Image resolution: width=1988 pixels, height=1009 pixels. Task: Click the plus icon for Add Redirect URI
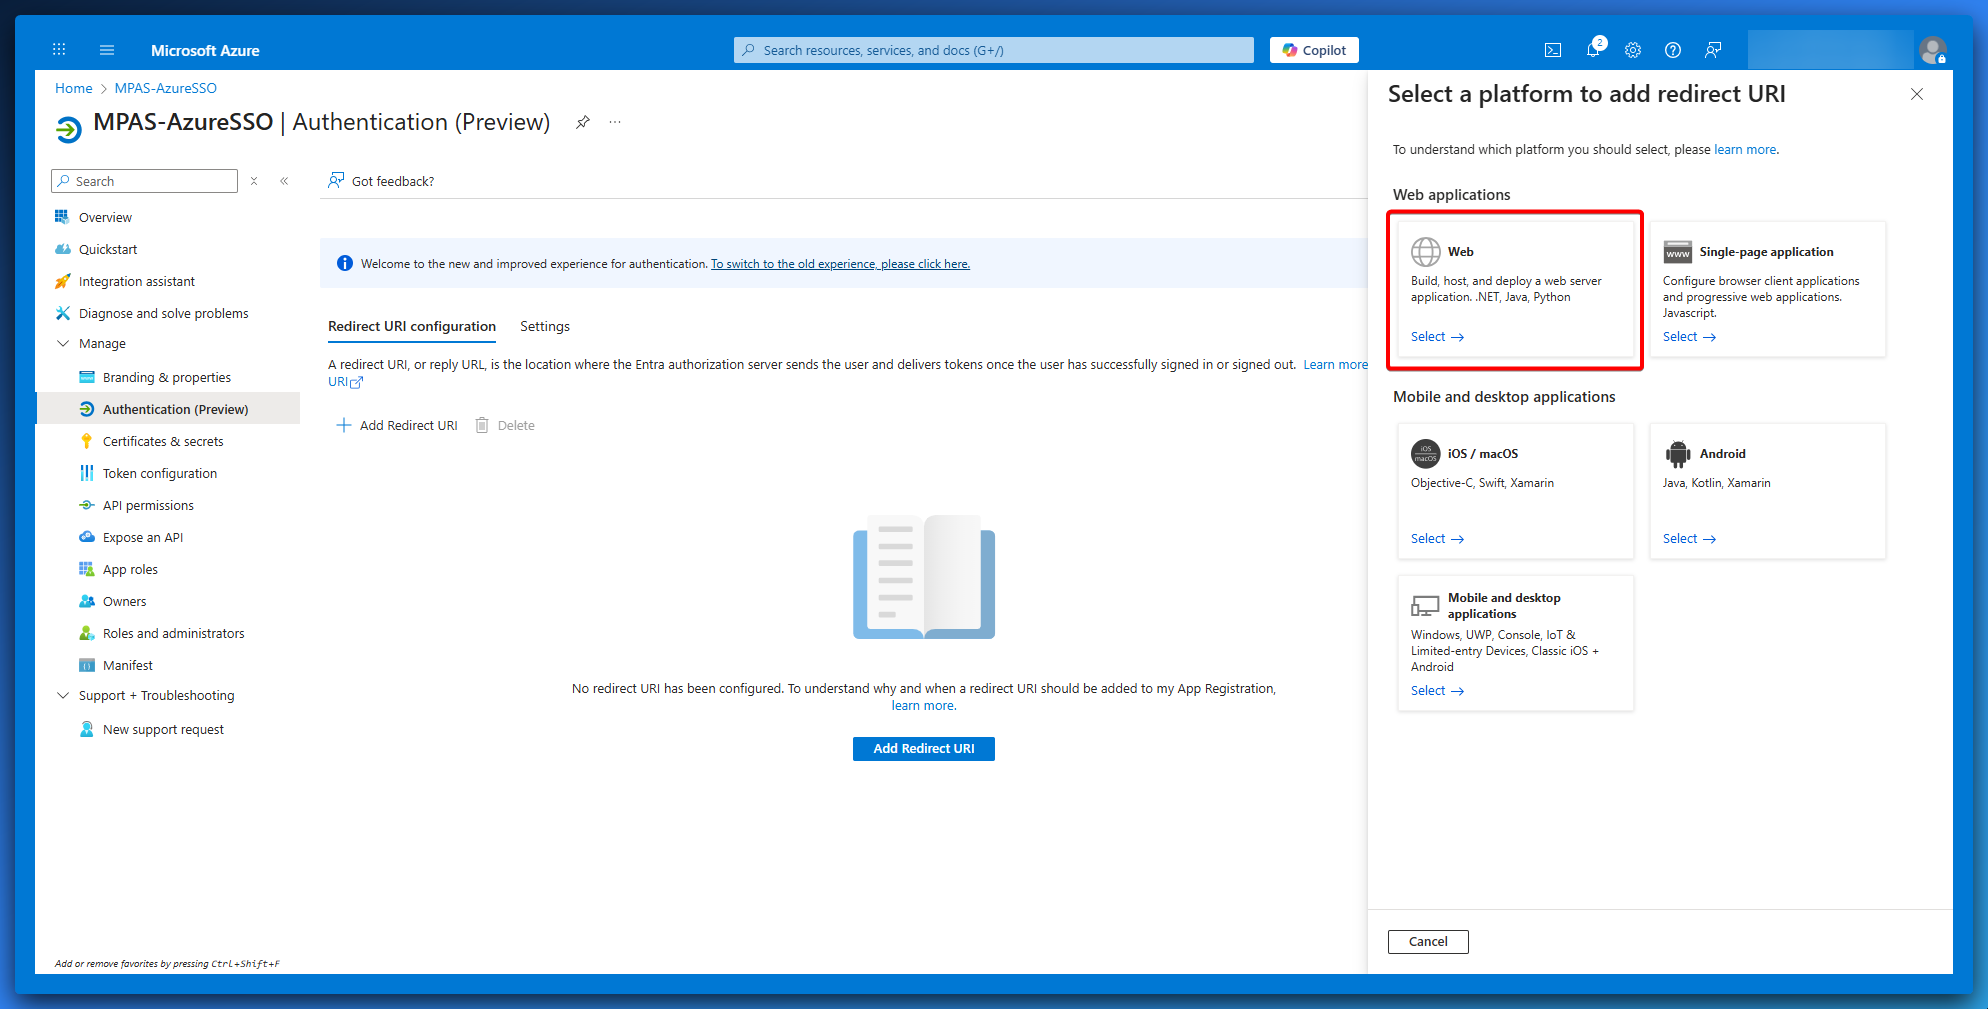pyautogui.click(x=344, y=425)
